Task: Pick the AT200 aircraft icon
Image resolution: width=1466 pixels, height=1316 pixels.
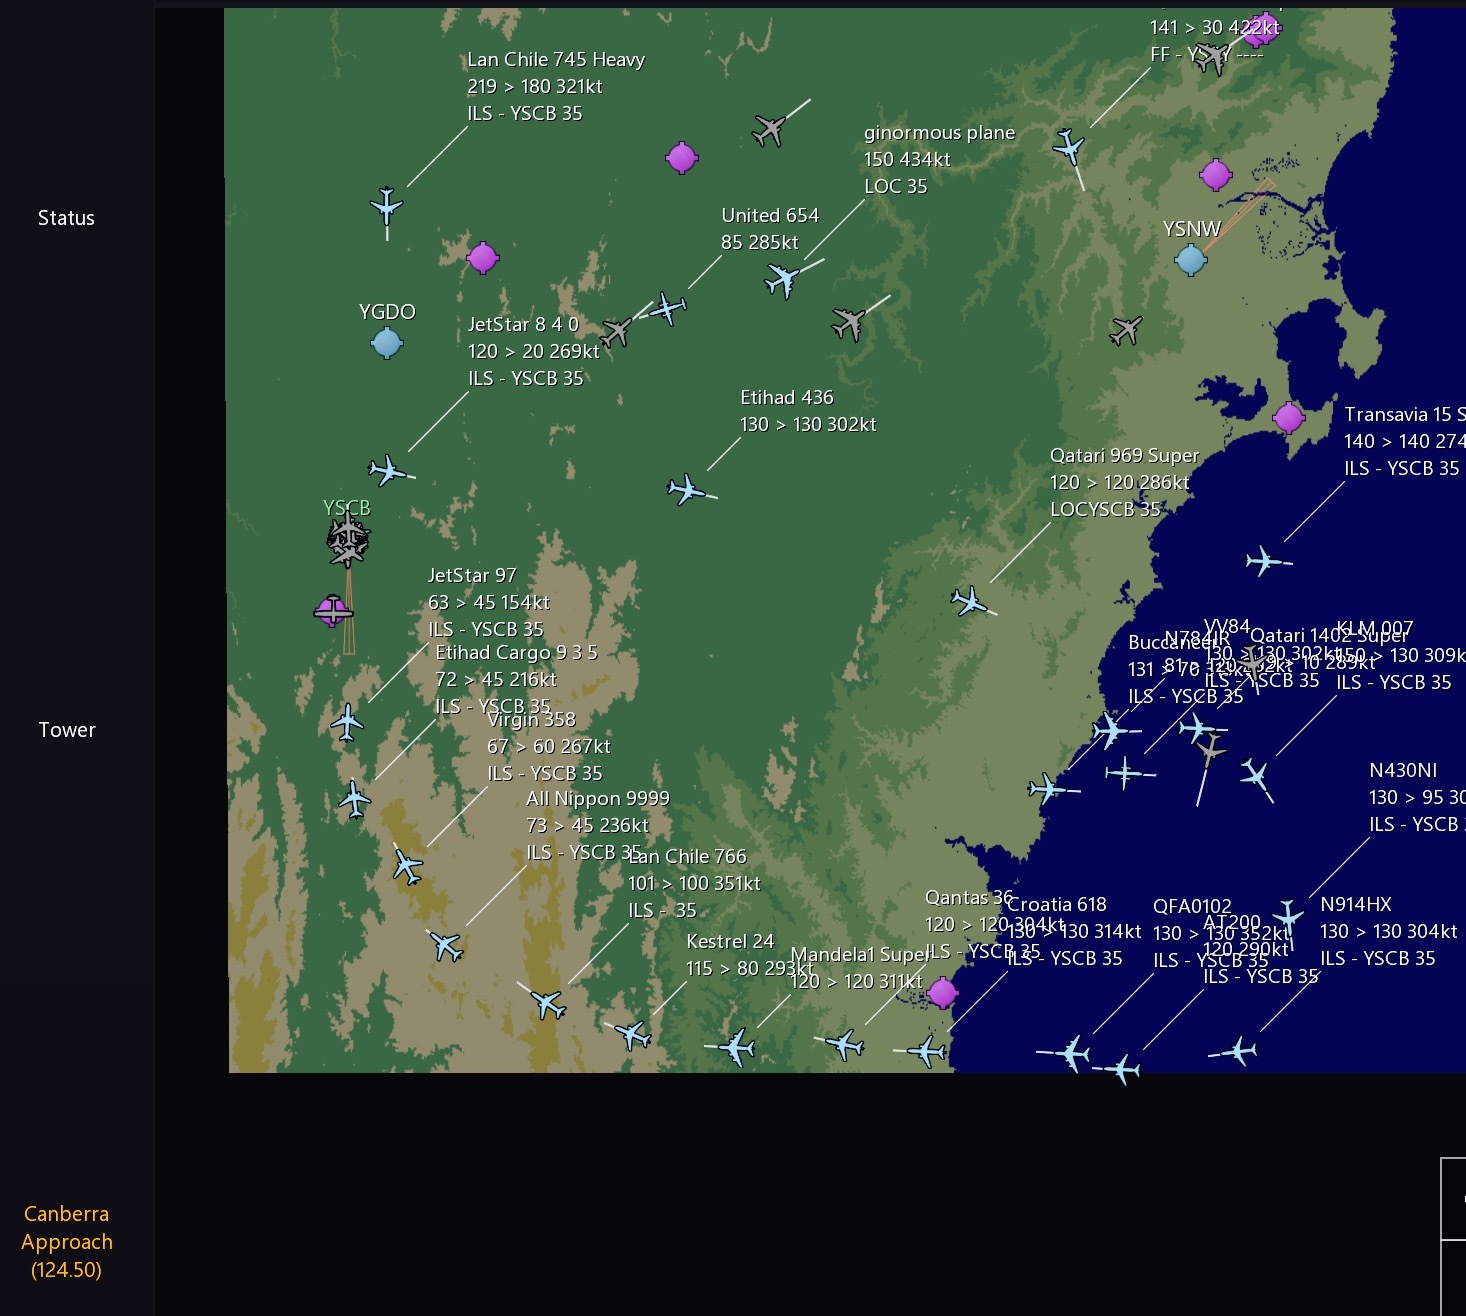Action: pyautogui.click(x=1123, y=1069)
